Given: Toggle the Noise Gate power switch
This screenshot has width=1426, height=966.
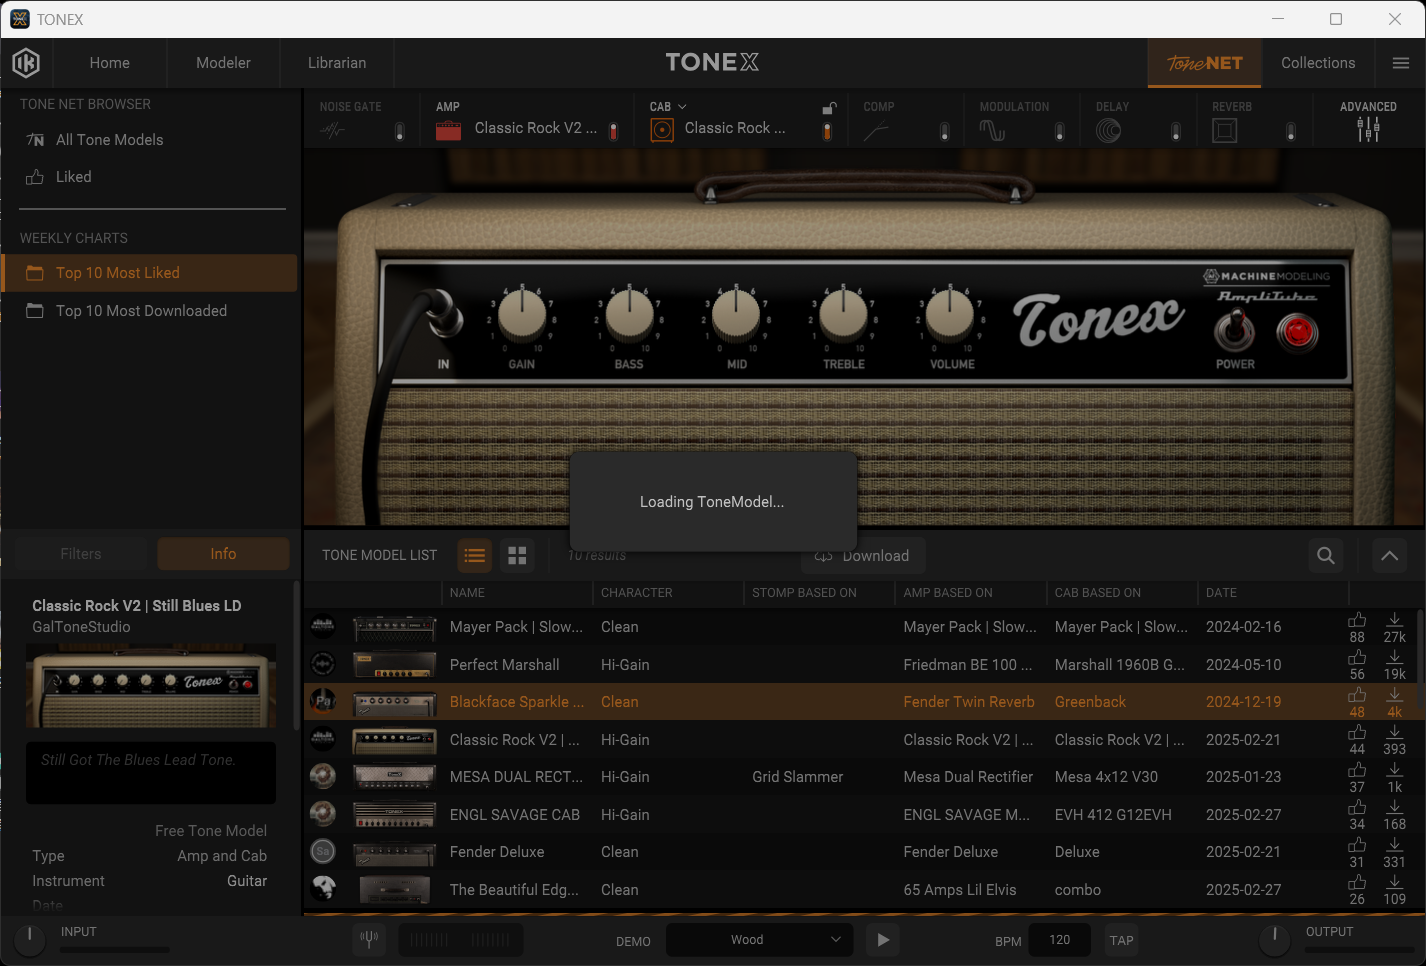Looking at the screenshot, I should (400, 131).
